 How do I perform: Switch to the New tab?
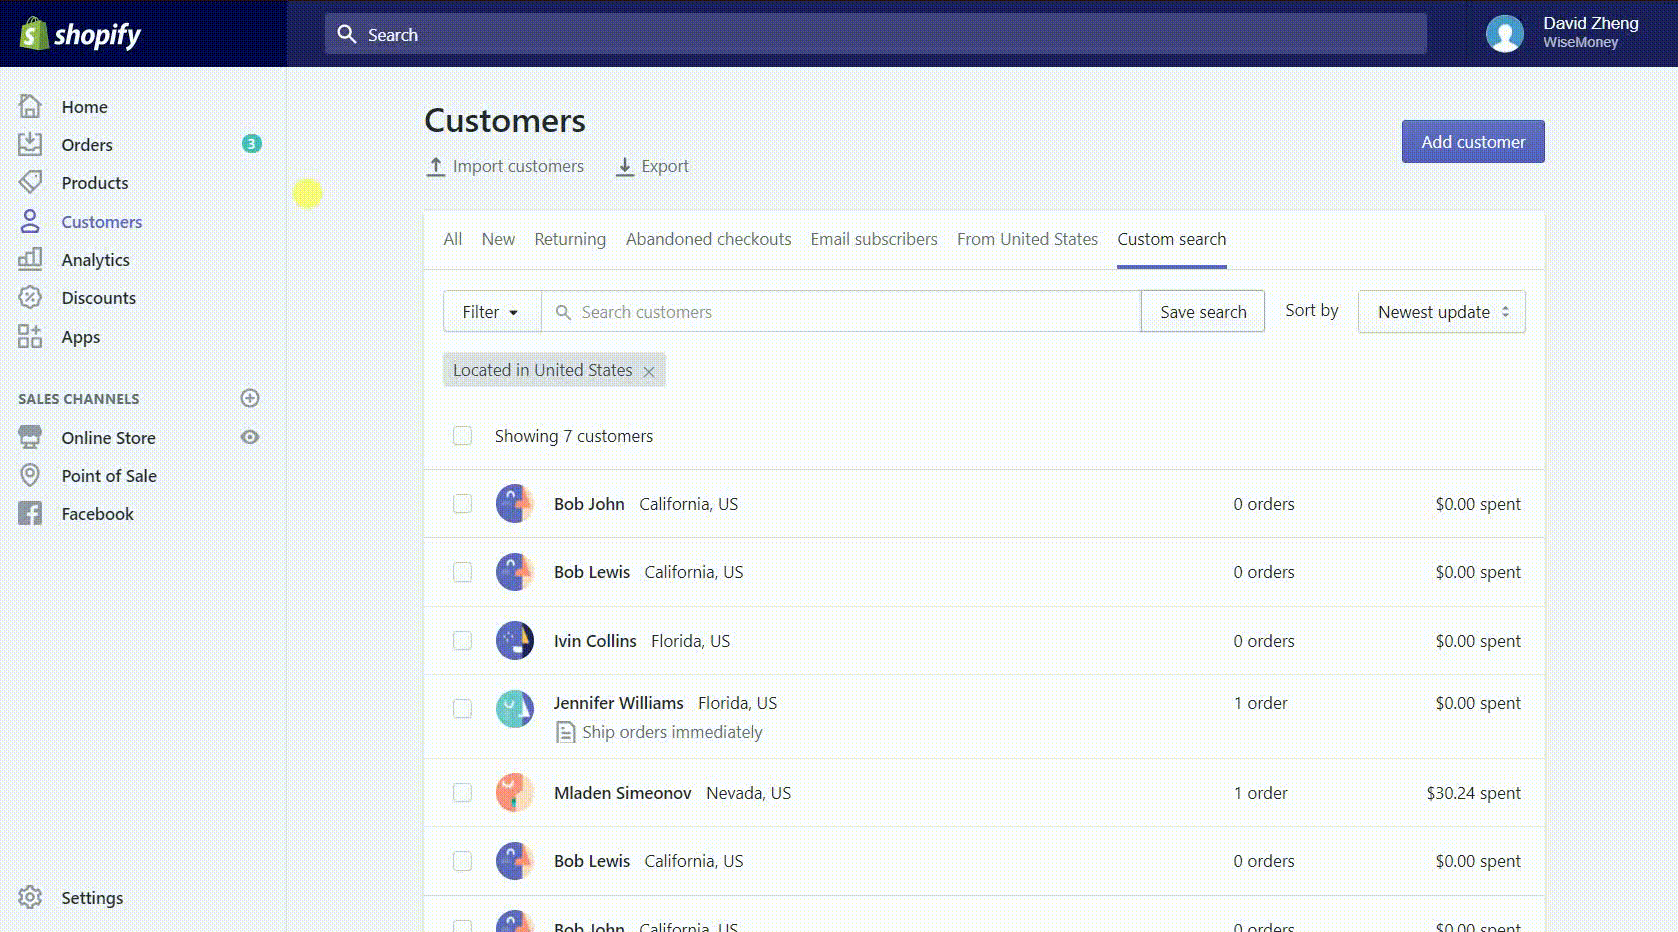coord(498,239)
